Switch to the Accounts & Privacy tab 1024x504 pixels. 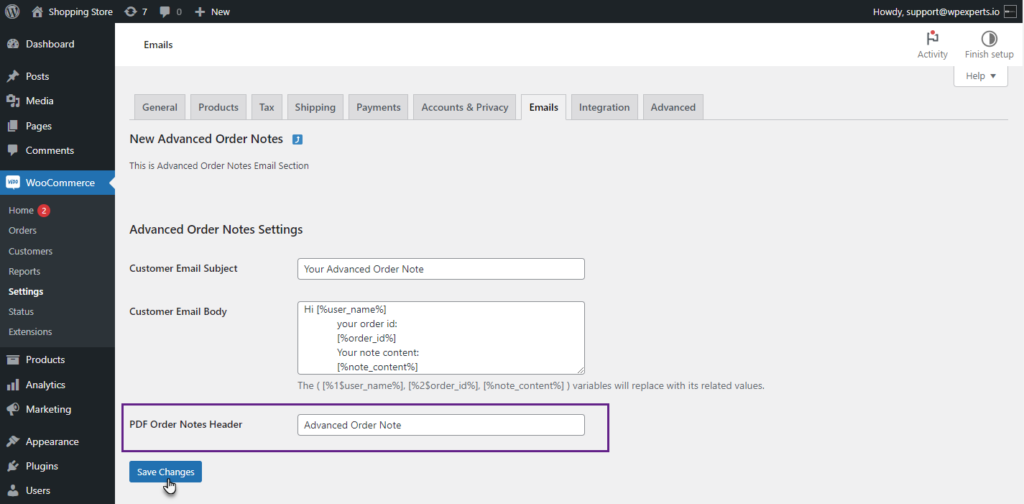coord(464,107)
